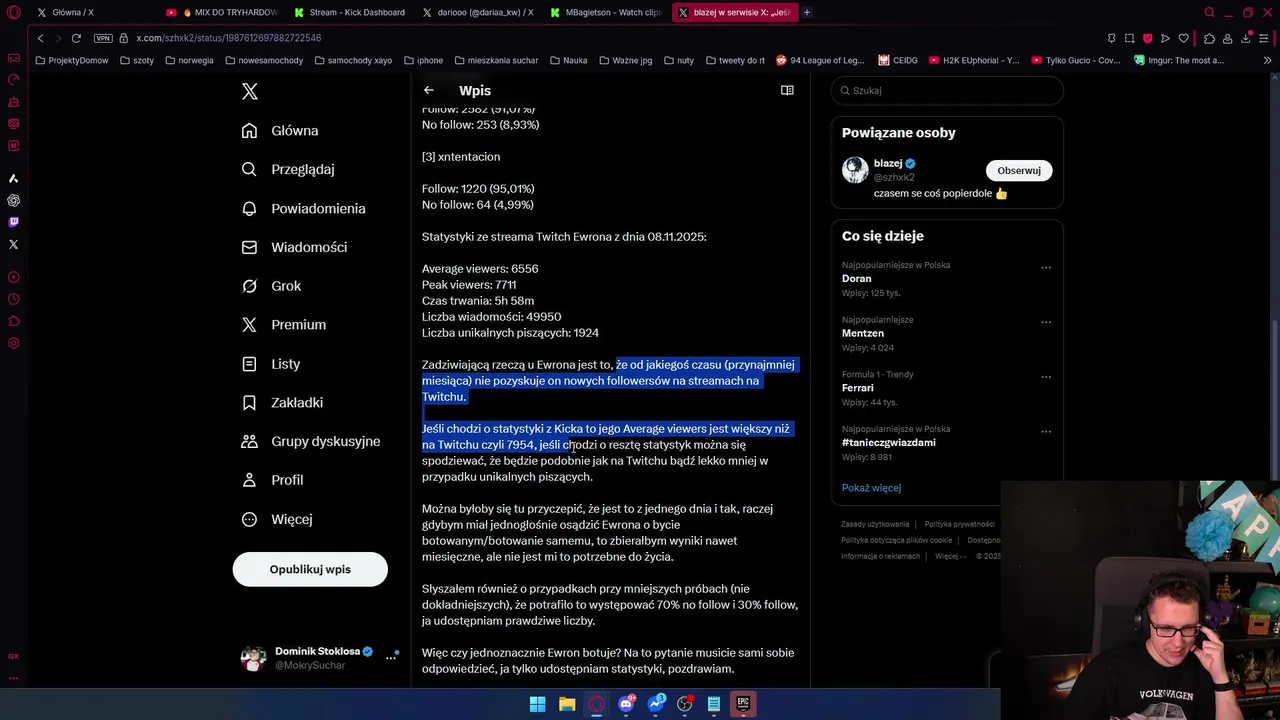
Task: Open ProjektyDomow bookmark folder
Action: (x=71, y=60)
